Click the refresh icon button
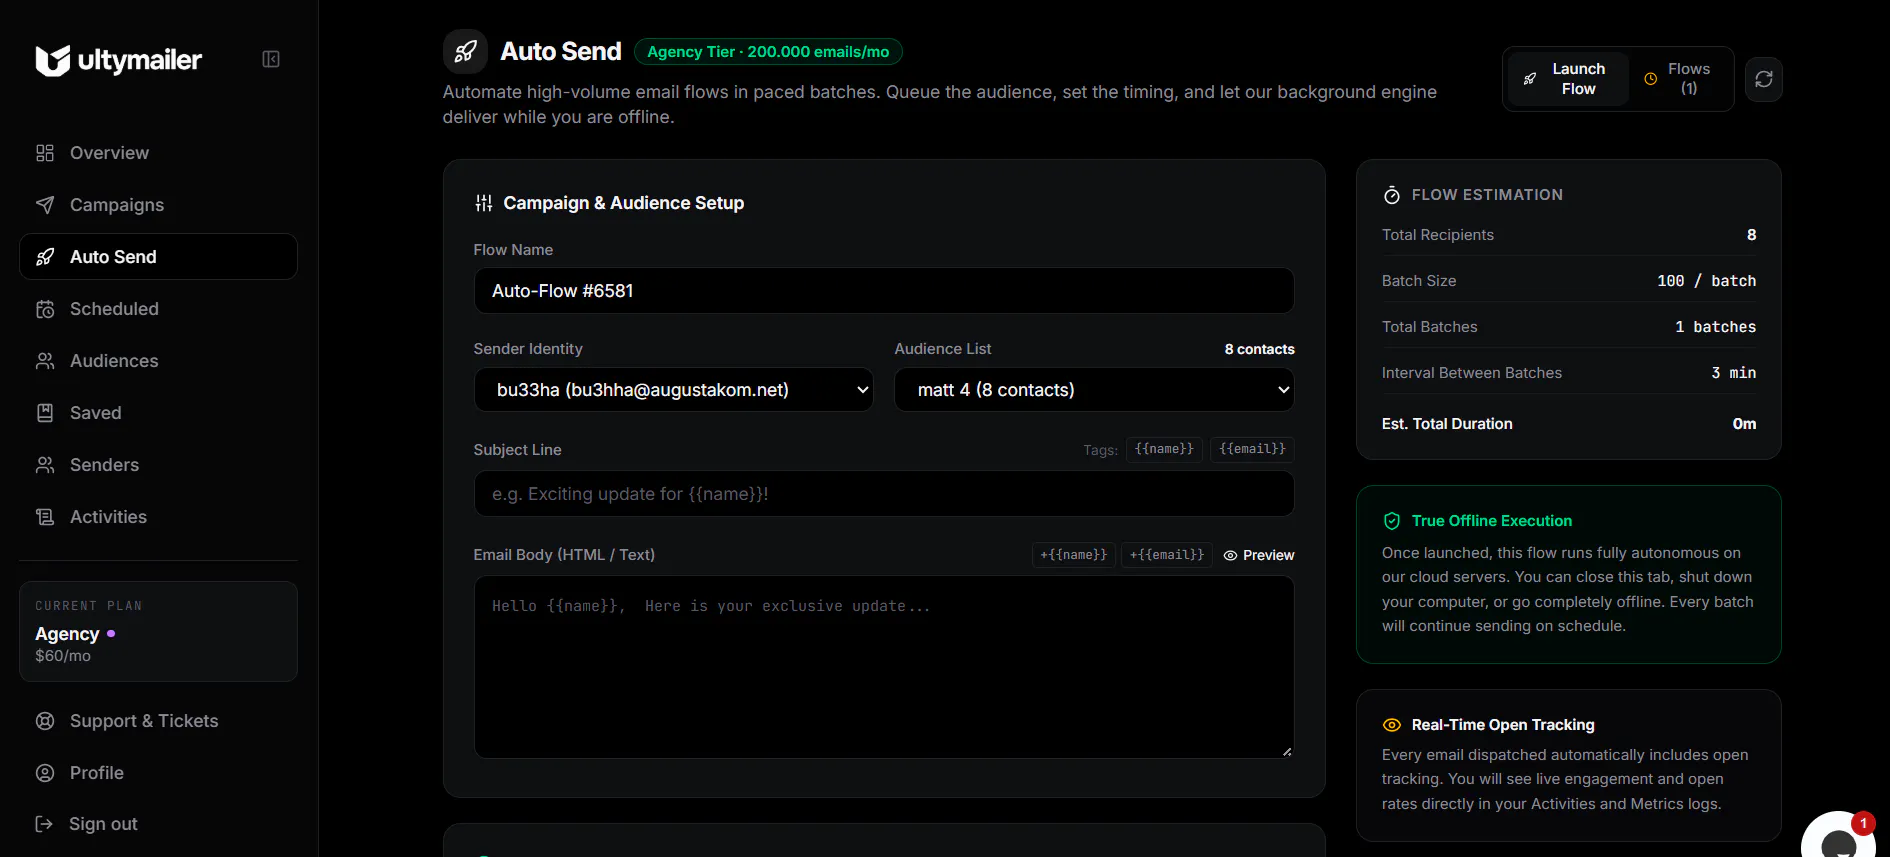The width and height of the screenshot is (1890, 857). (1764, 79)
